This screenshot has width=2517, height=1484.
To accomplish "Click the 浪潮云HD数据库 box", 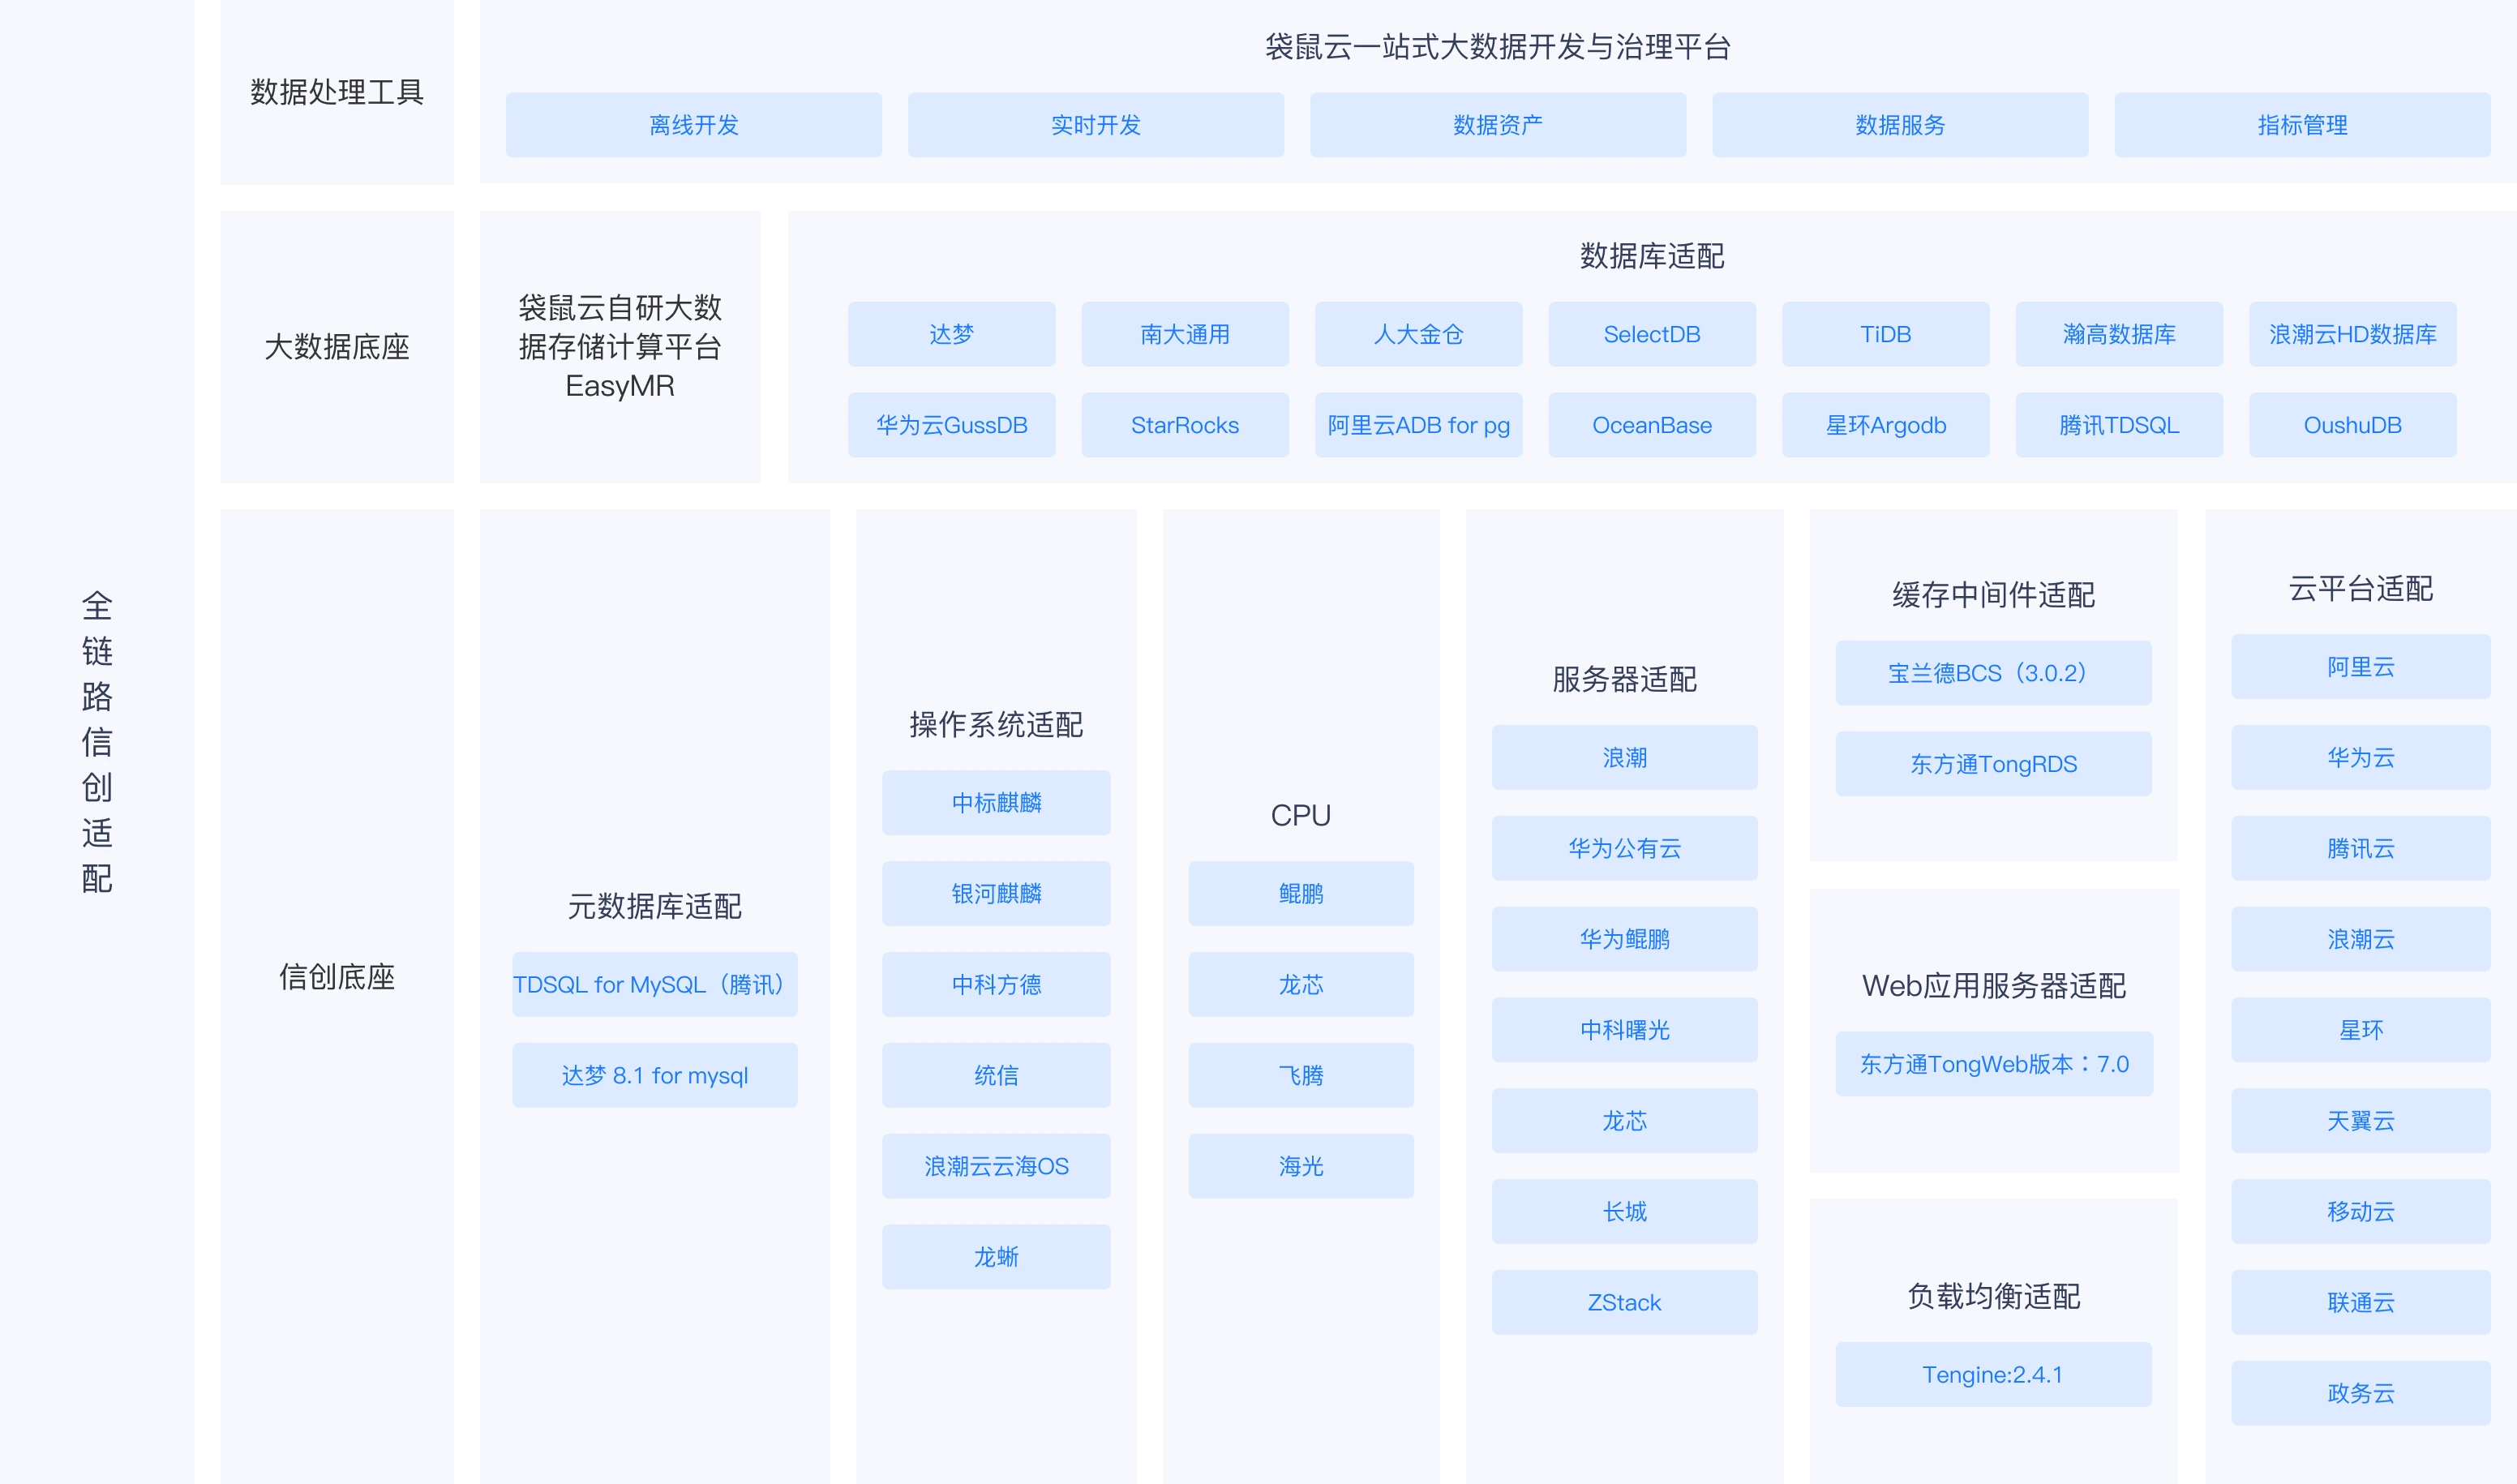I will tap(2352, 334).
